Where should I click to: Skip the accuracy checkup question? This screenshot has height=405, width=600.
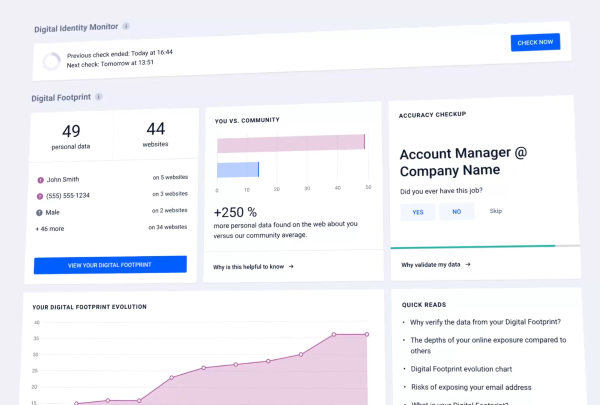pyautogui.click(x=496, y=211)
